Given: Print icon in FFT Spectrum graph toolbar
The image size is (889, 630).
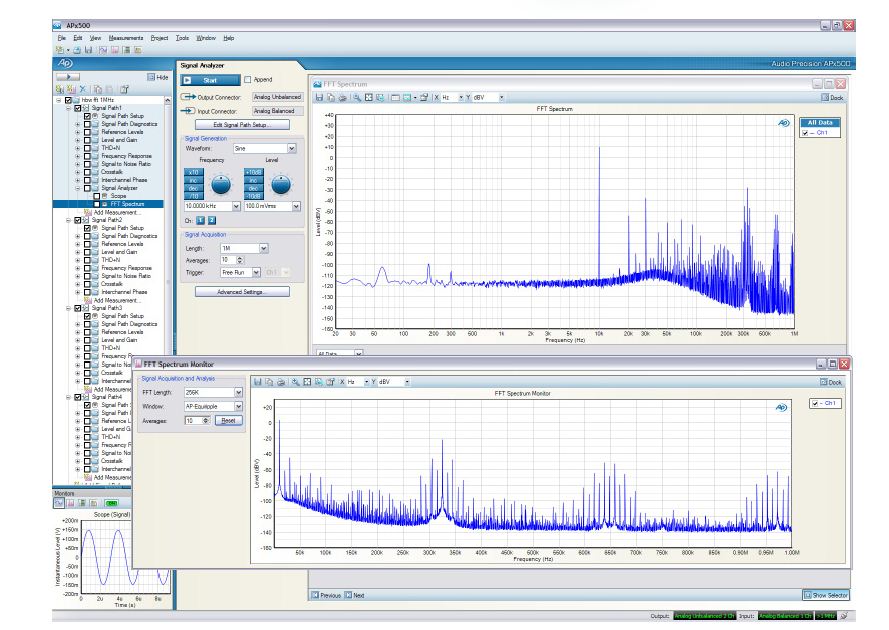Looking at the screenshot, I should [x=342, y=98].
